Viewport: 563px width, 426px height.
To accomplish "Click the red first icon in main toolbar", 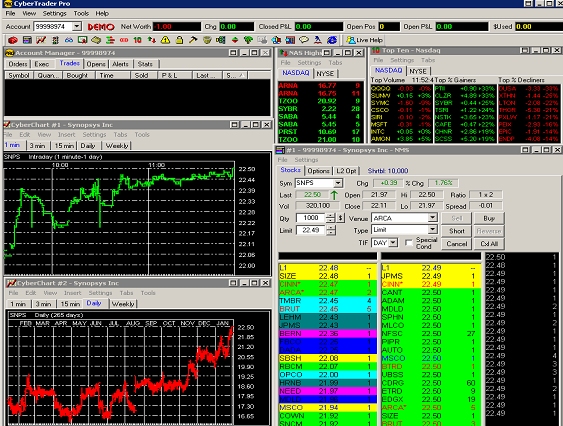I will pos(13,40).
